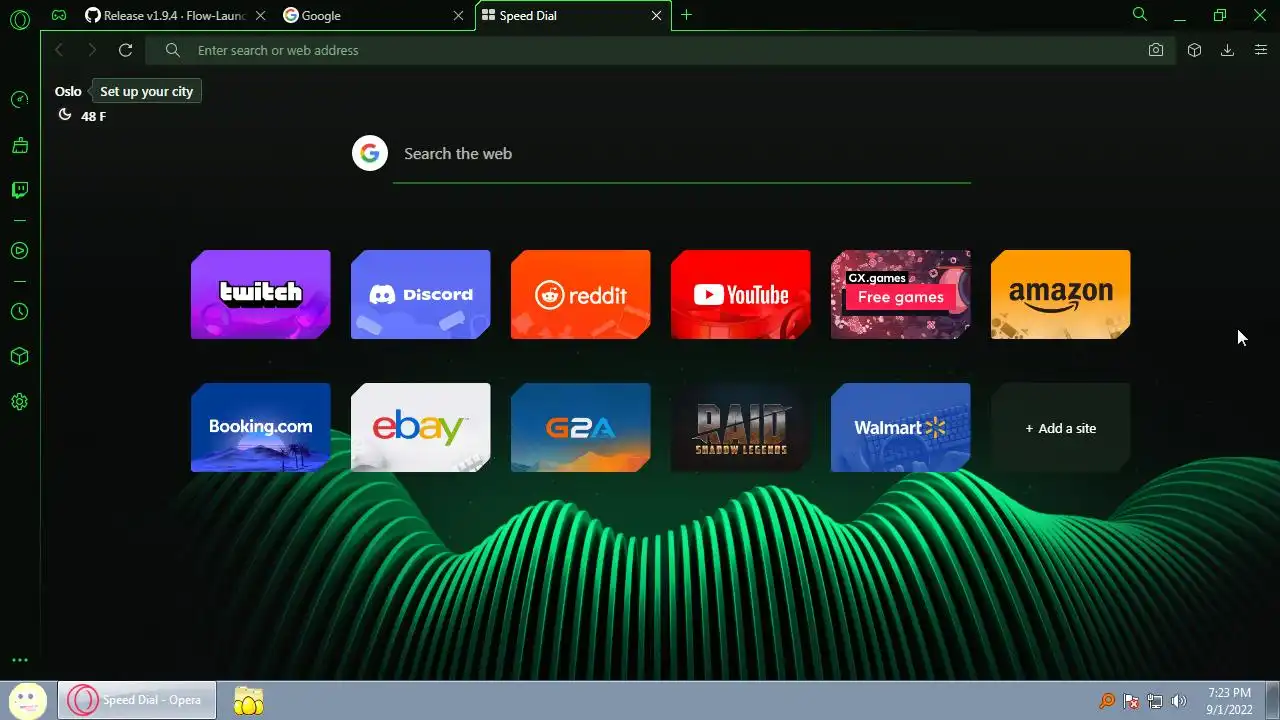Screen dimensions: 1280x720
Task: Open extensions cube in address bar
Action: 1194,50
